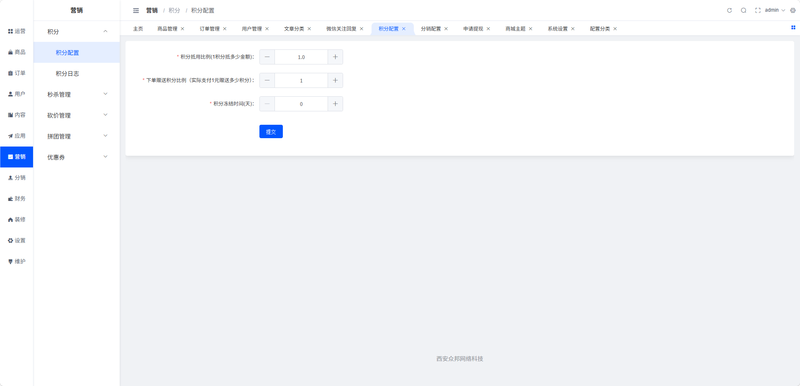Open the 商品 section in the sidebar
This screenshot has width=800, height=386.
[16, 53]
